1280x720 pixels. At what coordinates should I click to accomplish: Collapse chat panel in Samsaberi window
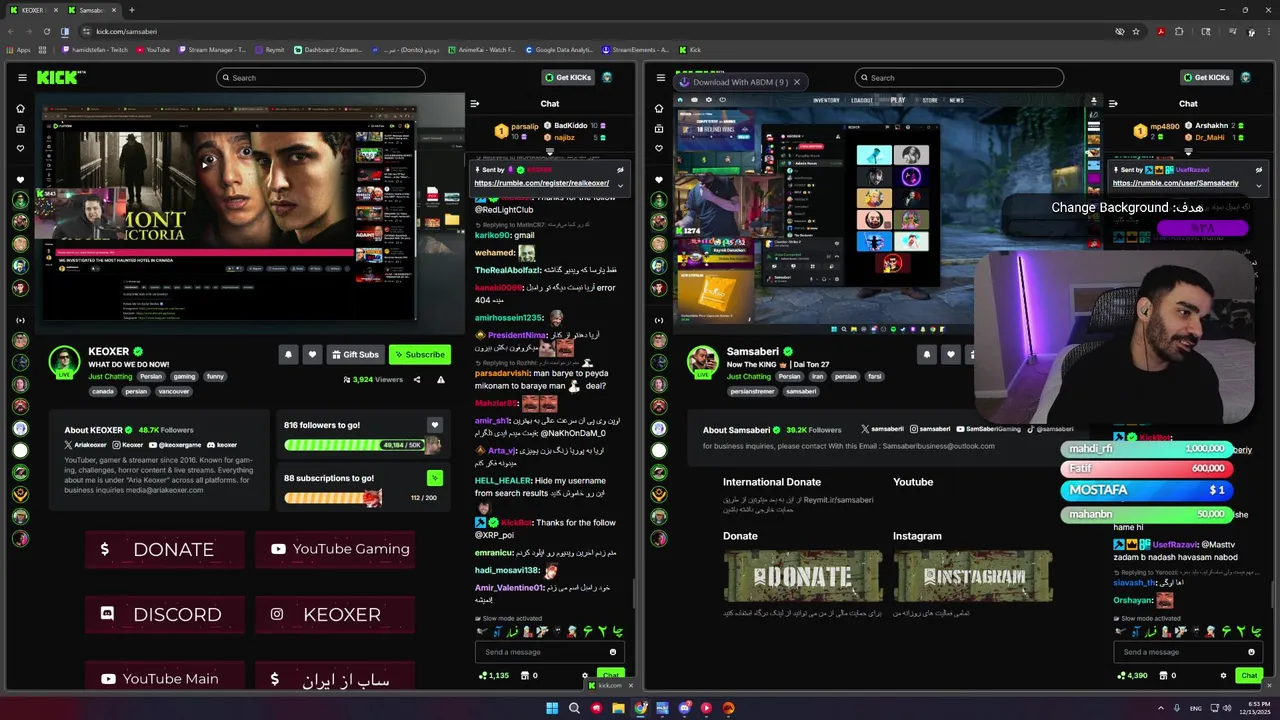pyautogui.click(x=1113, y=103)
